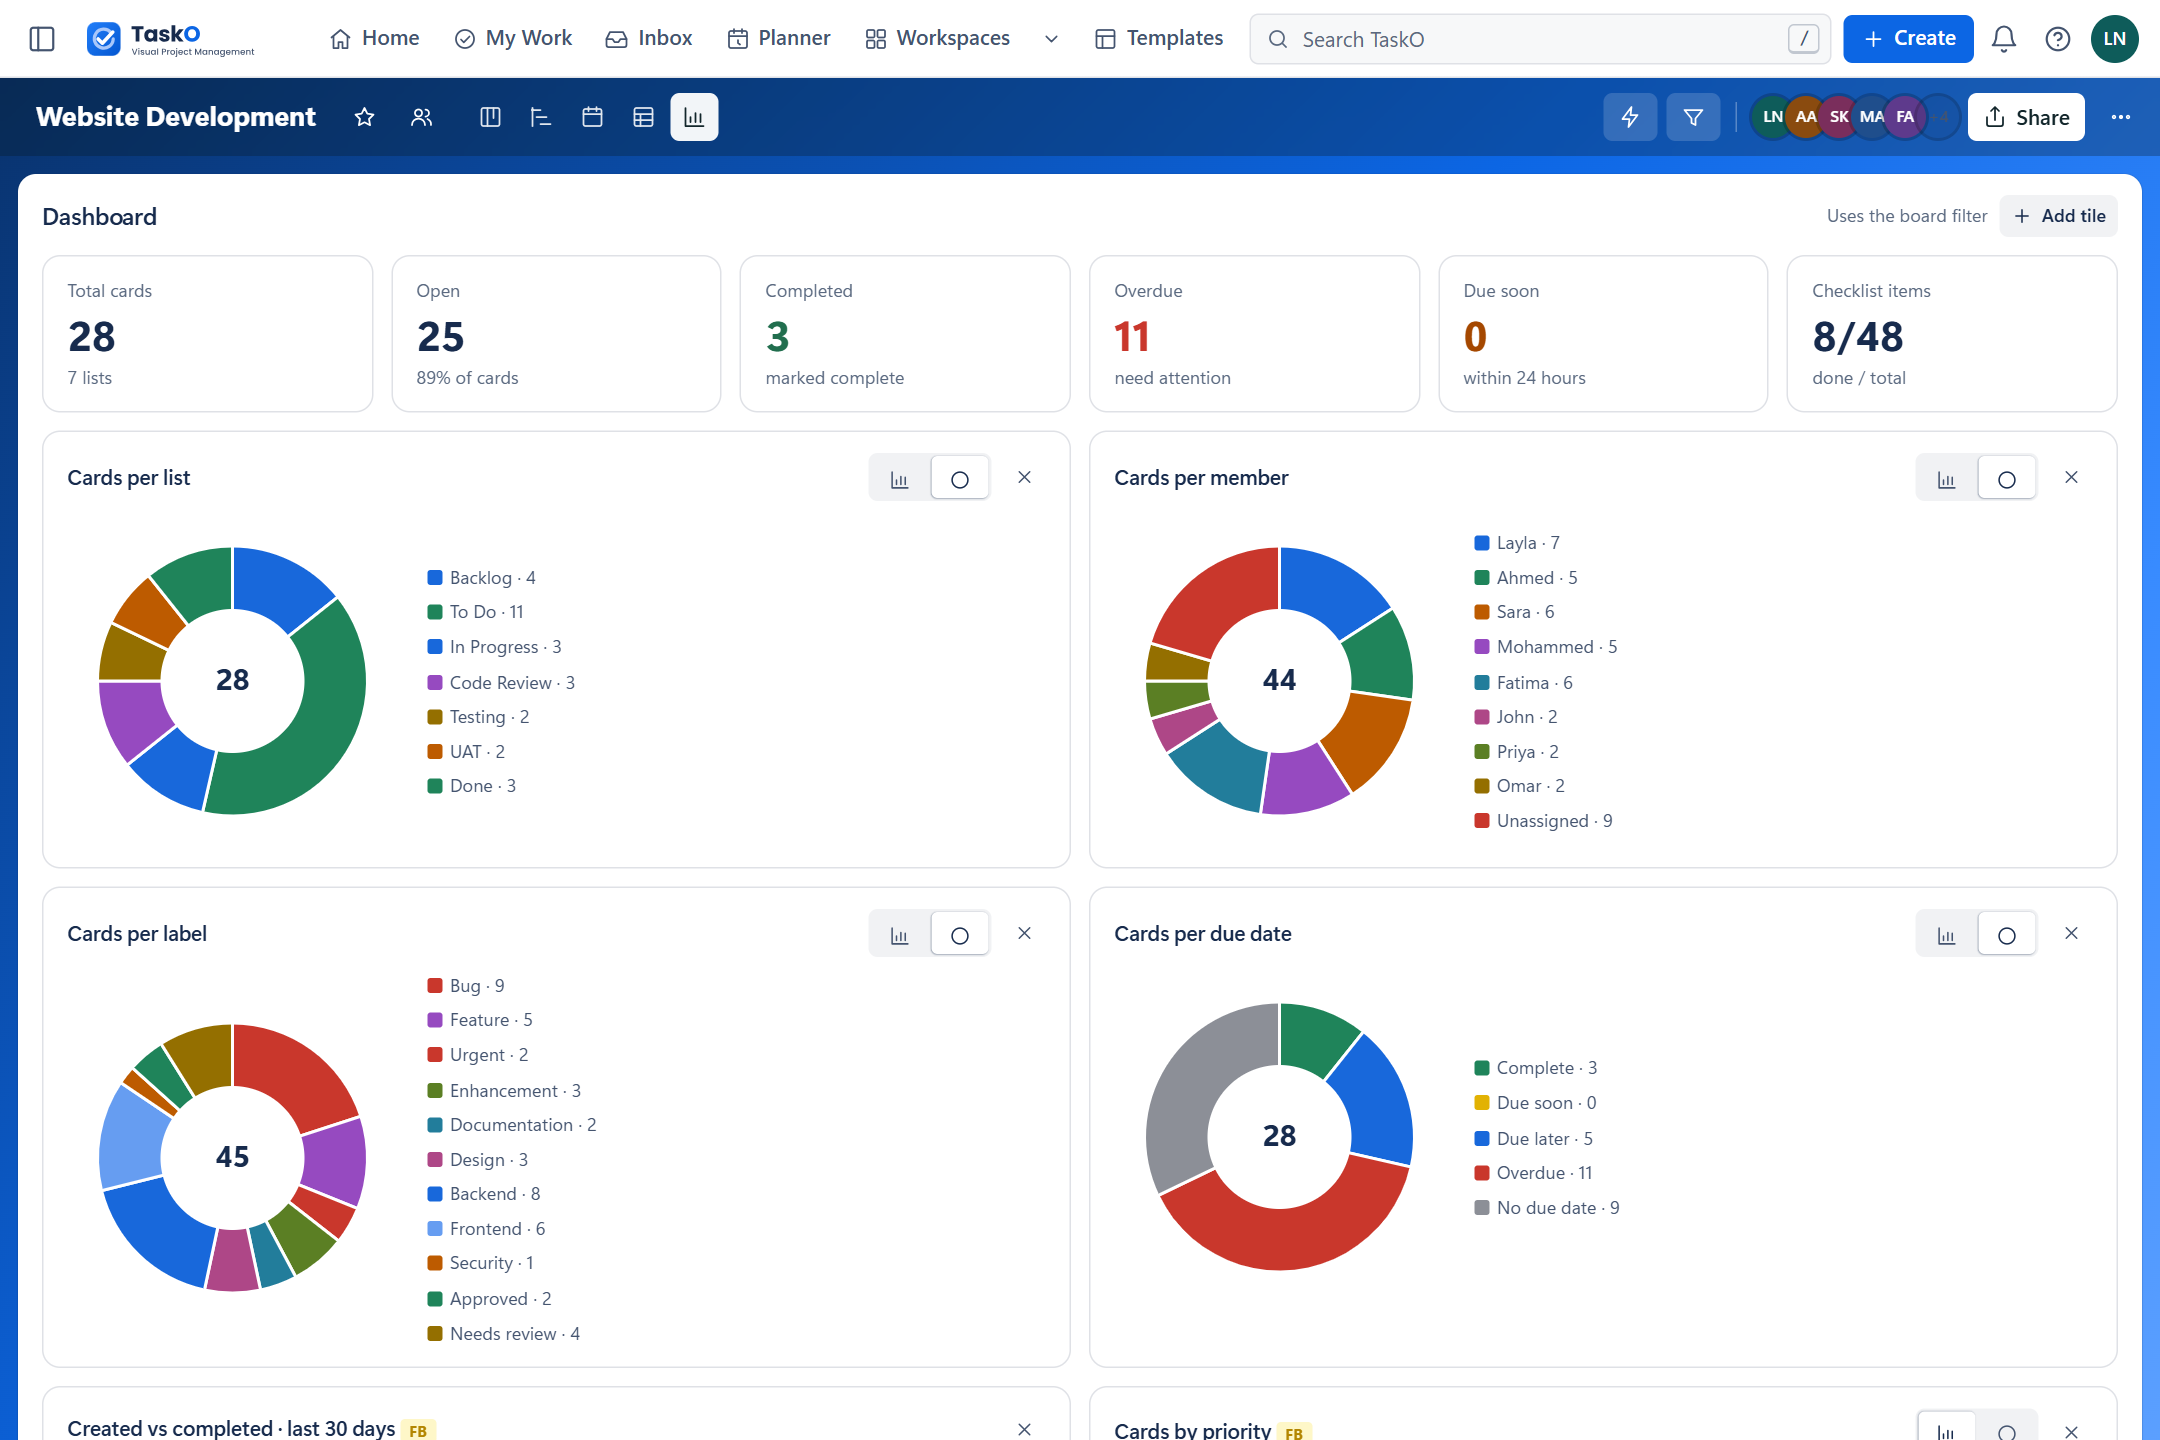Click the TaskO logo

pyautogui.click(x=171, y=39)
